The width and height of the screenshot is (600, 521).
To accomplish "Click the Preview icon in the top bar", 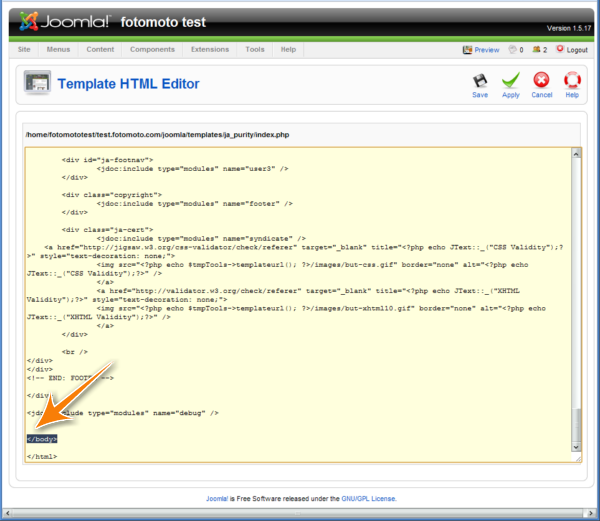I will [467, 50].
